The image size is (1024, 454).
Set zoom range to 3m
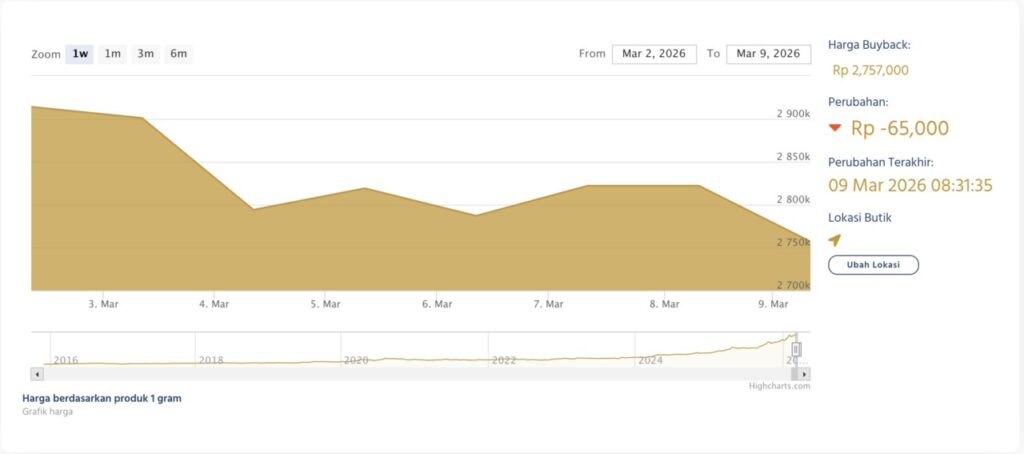146,54
